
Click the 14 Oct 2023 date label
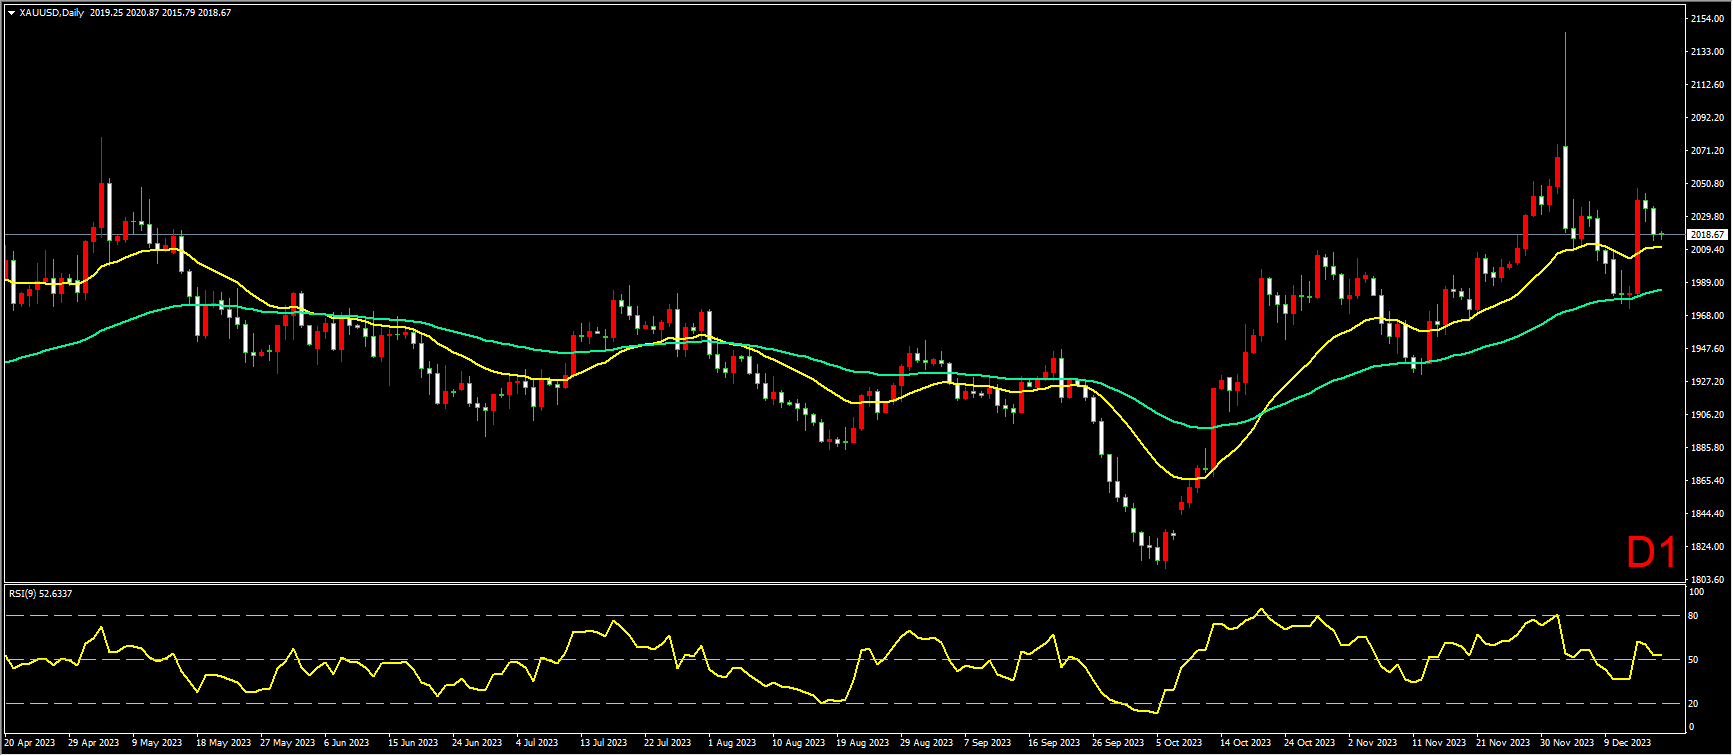pos(1245,744)
